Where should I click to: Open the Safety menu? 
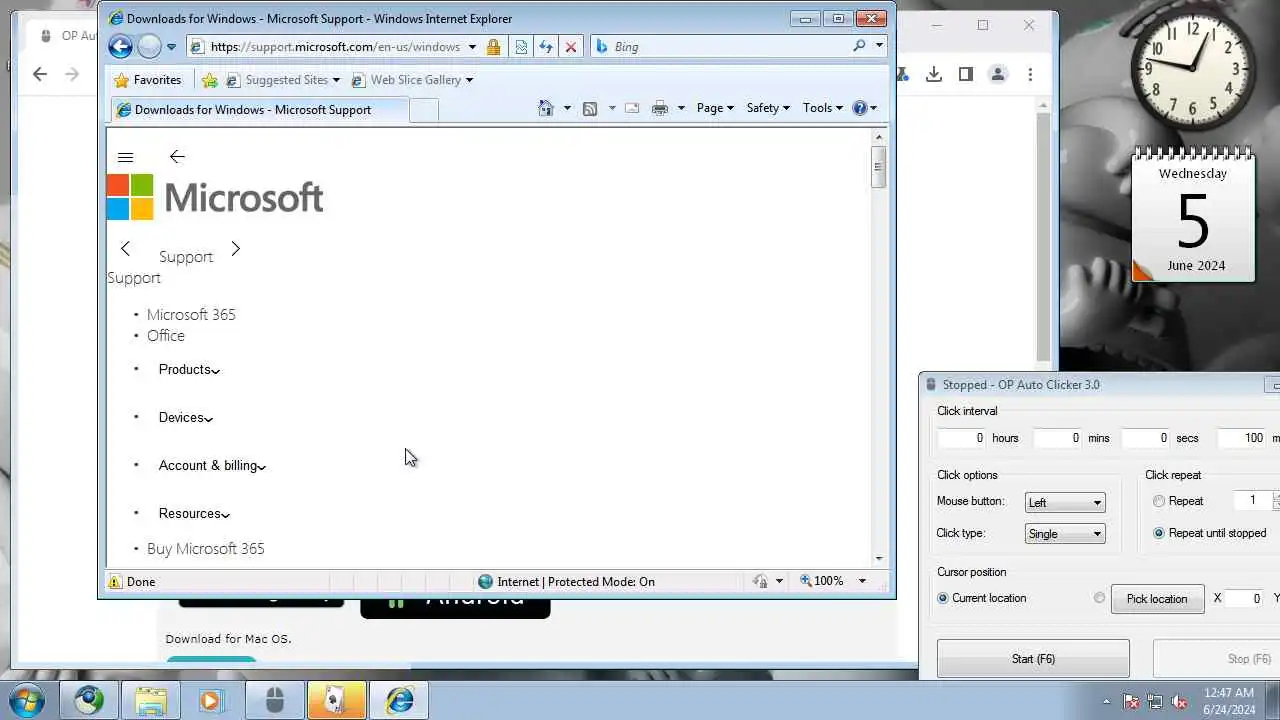pos(768,108)
